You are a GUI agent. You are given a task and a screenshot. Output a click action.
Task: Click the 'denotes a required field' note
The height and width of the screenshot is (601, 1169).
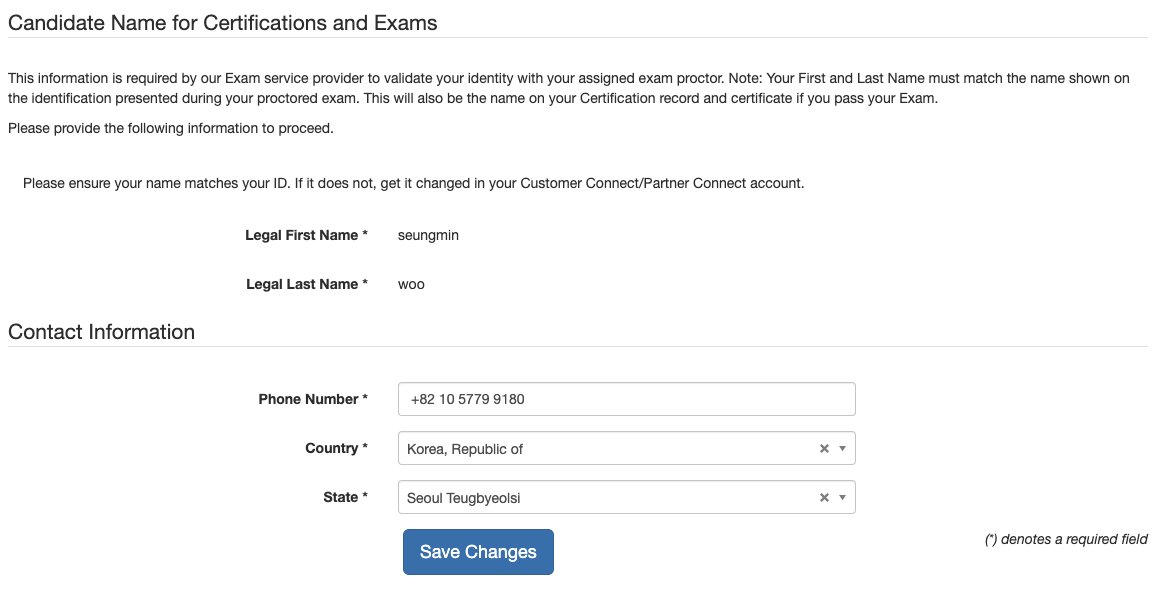pos(1066,540)
